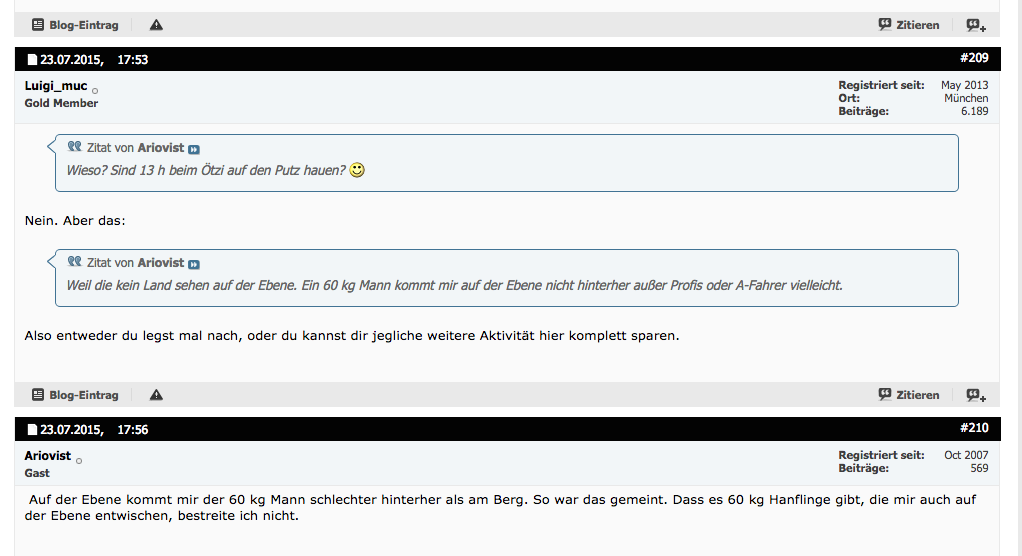The height and width of the screenshot is (556, 1022).
Task: Open the #210 post permalink
Action: (x=973, y=428)
